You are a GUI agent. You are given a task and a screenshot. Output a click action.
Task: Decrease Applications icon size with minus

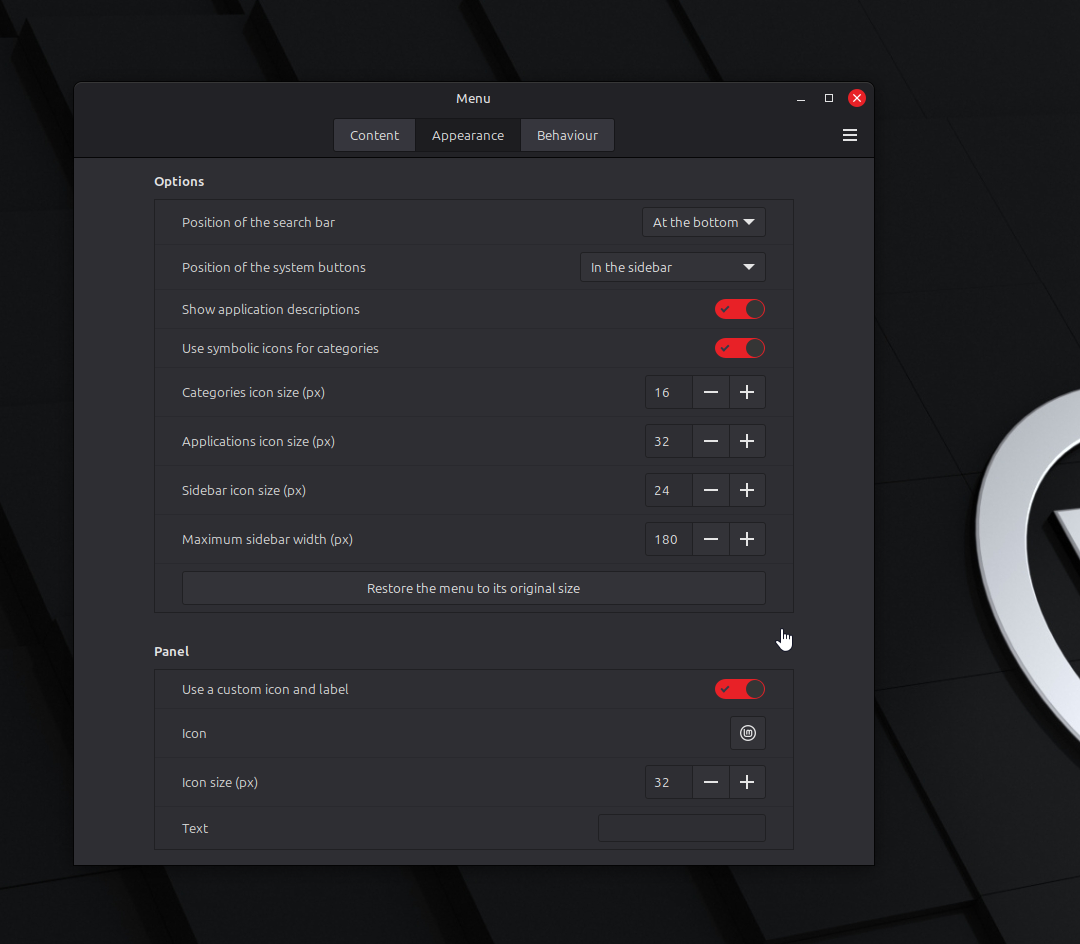(x=711, y=441)
